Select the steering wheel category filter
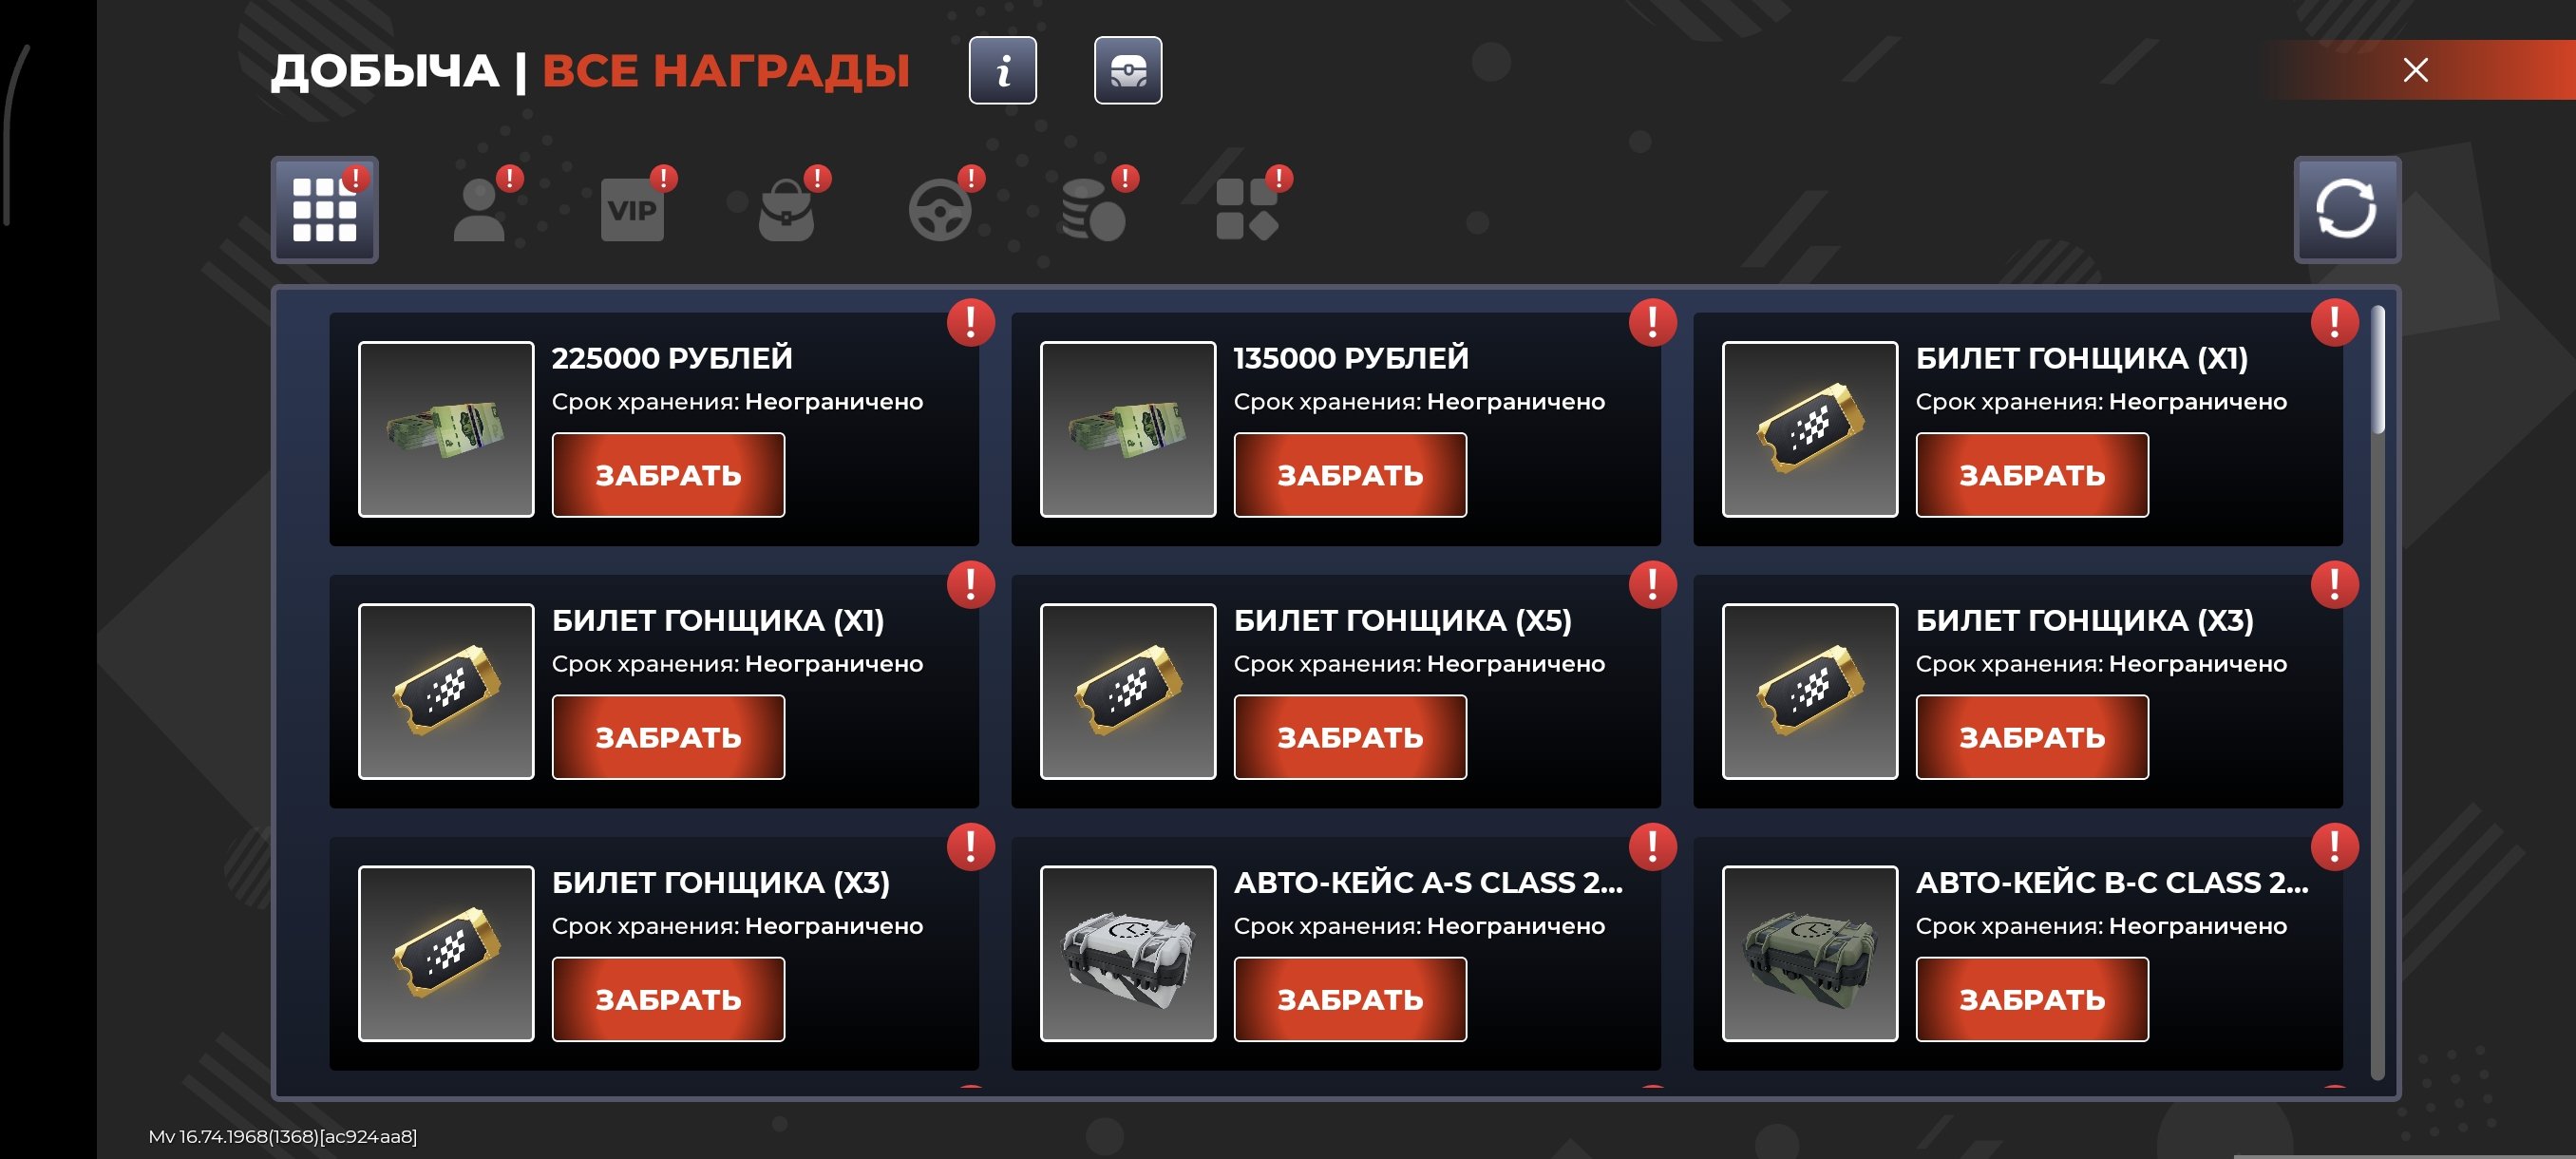This screenshot has width=2576, height=1159. [940, 210]
